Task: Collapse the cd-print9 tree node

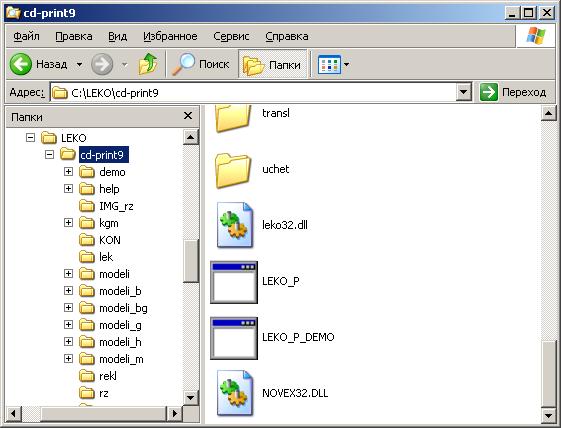Action: [49, 155]
